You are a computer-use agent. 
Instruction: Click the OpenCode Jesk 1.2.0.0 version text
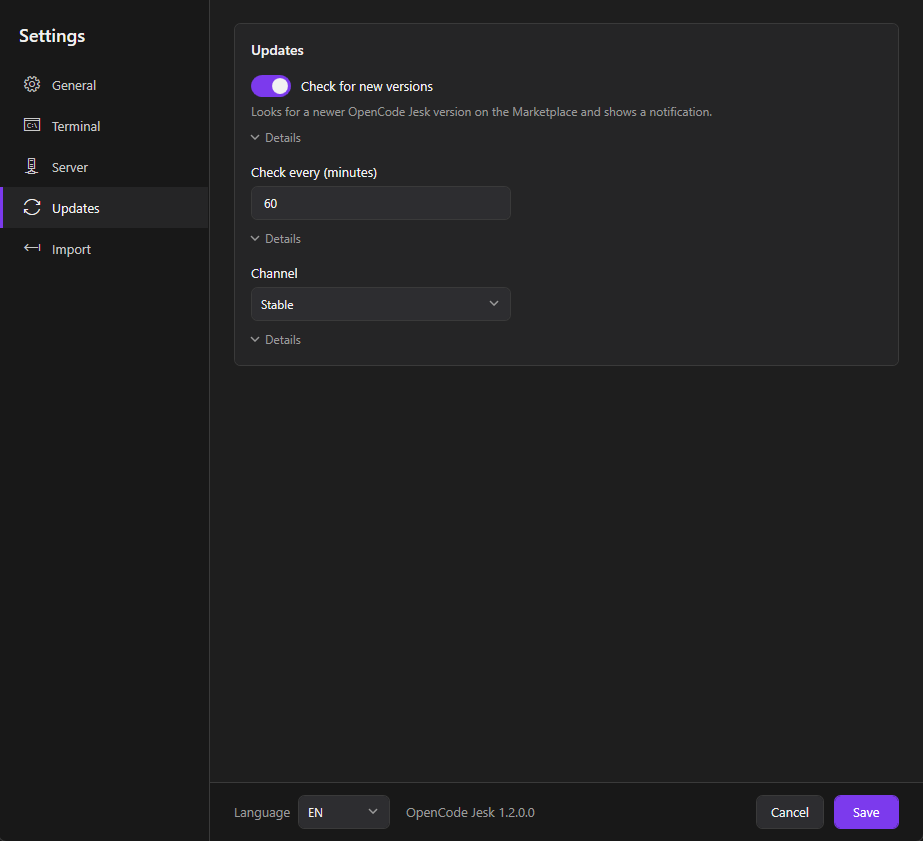point(470,812)
